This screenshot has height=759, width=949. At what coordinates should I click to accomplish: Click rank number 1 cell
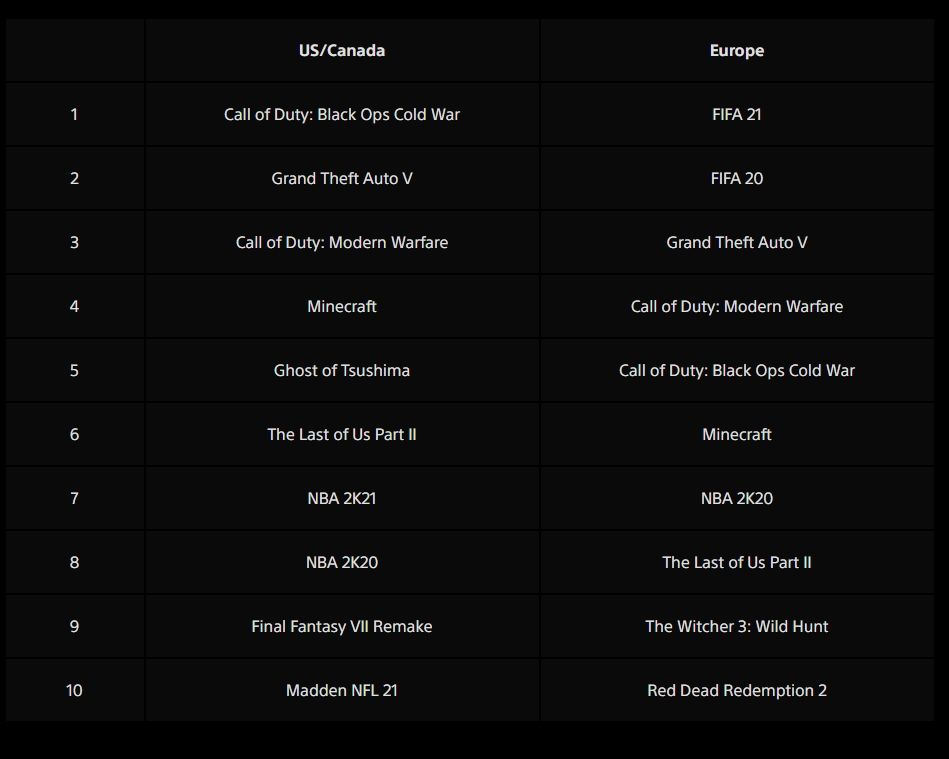coord(74,114)
